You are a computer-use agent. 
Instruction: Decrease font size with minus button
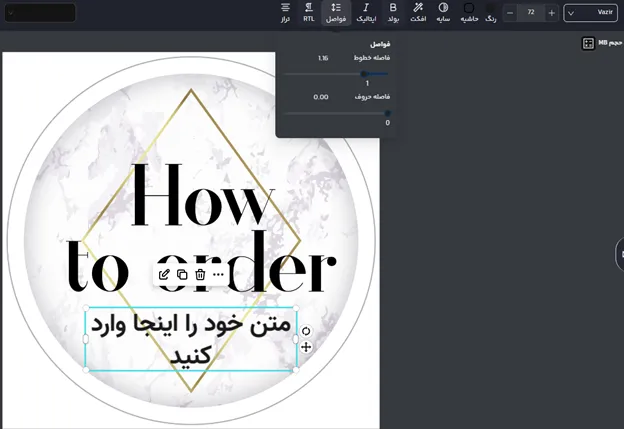pyautogui.click(x=510, y=13)
